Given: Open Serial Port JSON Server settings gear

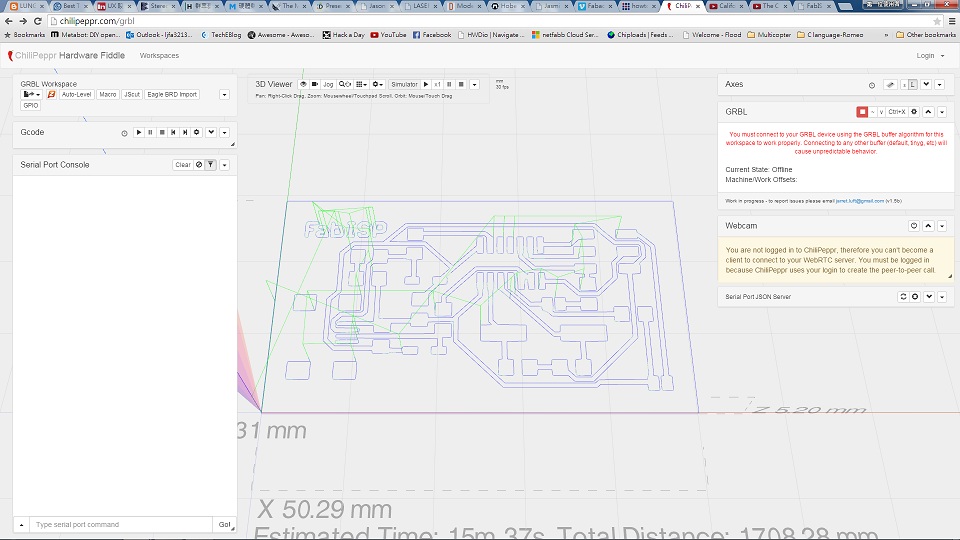Looking at the screenshot, I should tap(915, 296).
